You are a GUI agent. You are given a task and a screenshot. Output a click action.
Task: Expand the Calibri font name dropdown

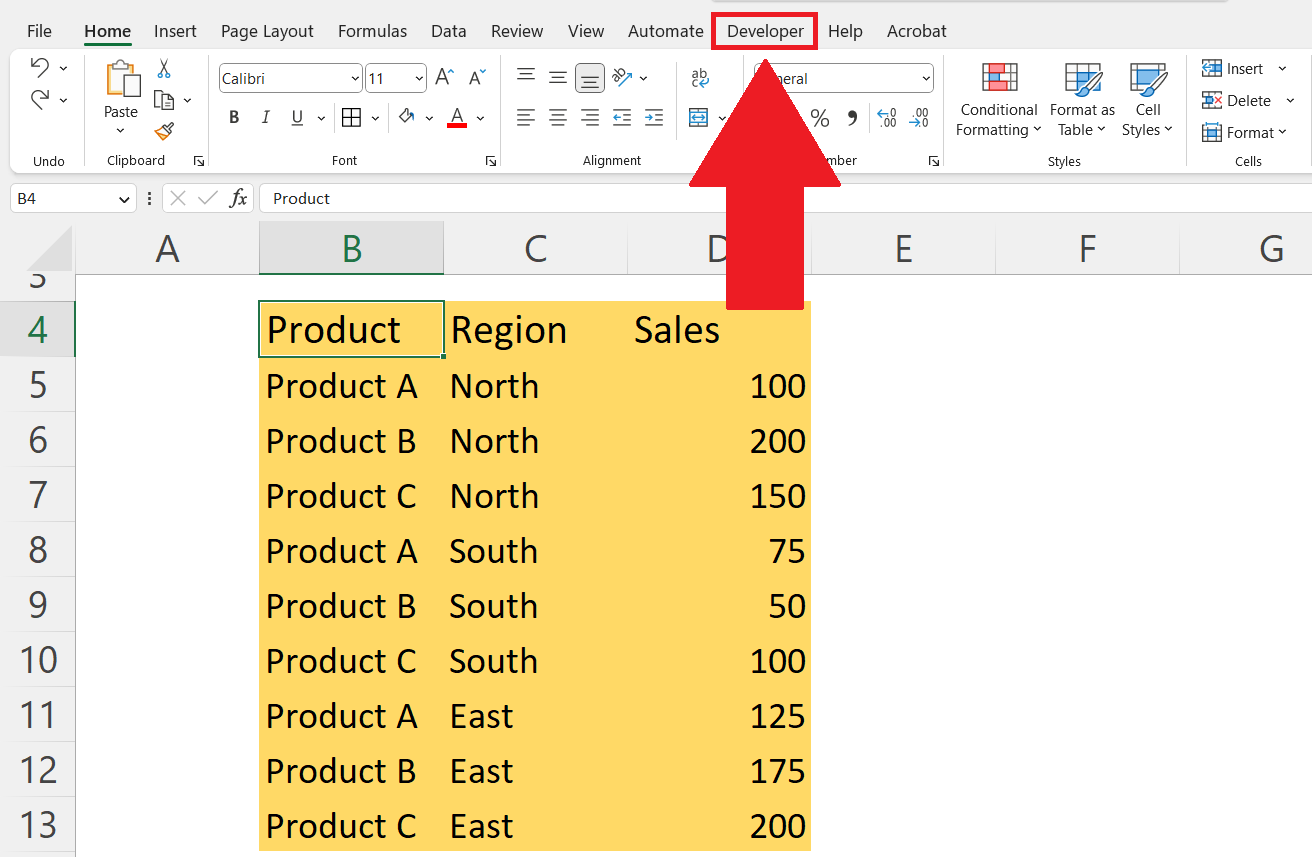355,78
